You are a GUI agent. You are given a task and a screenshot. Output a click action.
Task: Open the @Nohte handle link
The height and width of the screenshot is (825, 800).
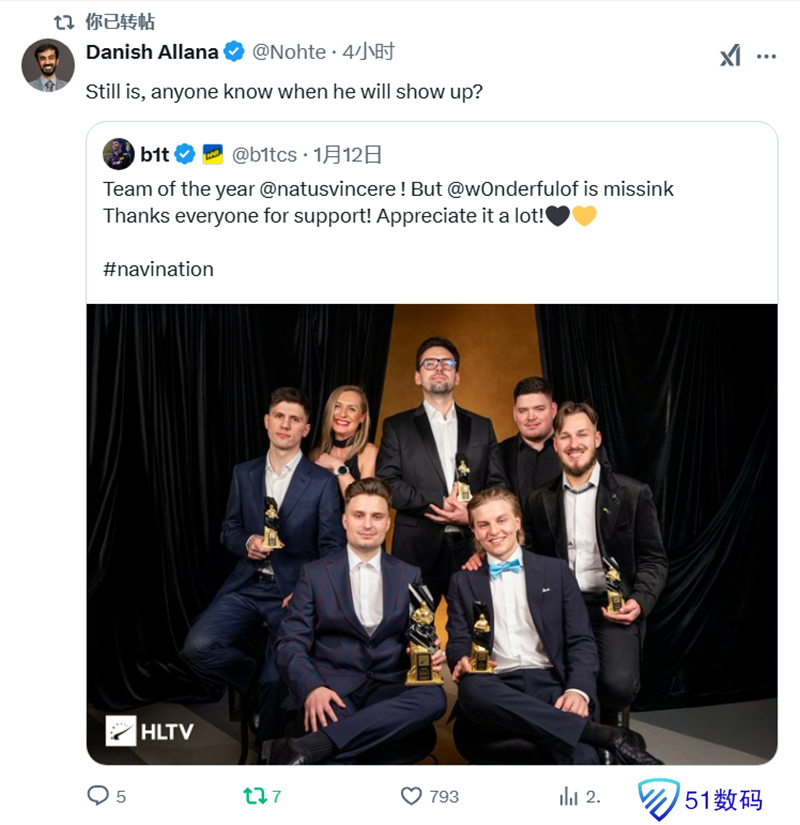(289, 51)
